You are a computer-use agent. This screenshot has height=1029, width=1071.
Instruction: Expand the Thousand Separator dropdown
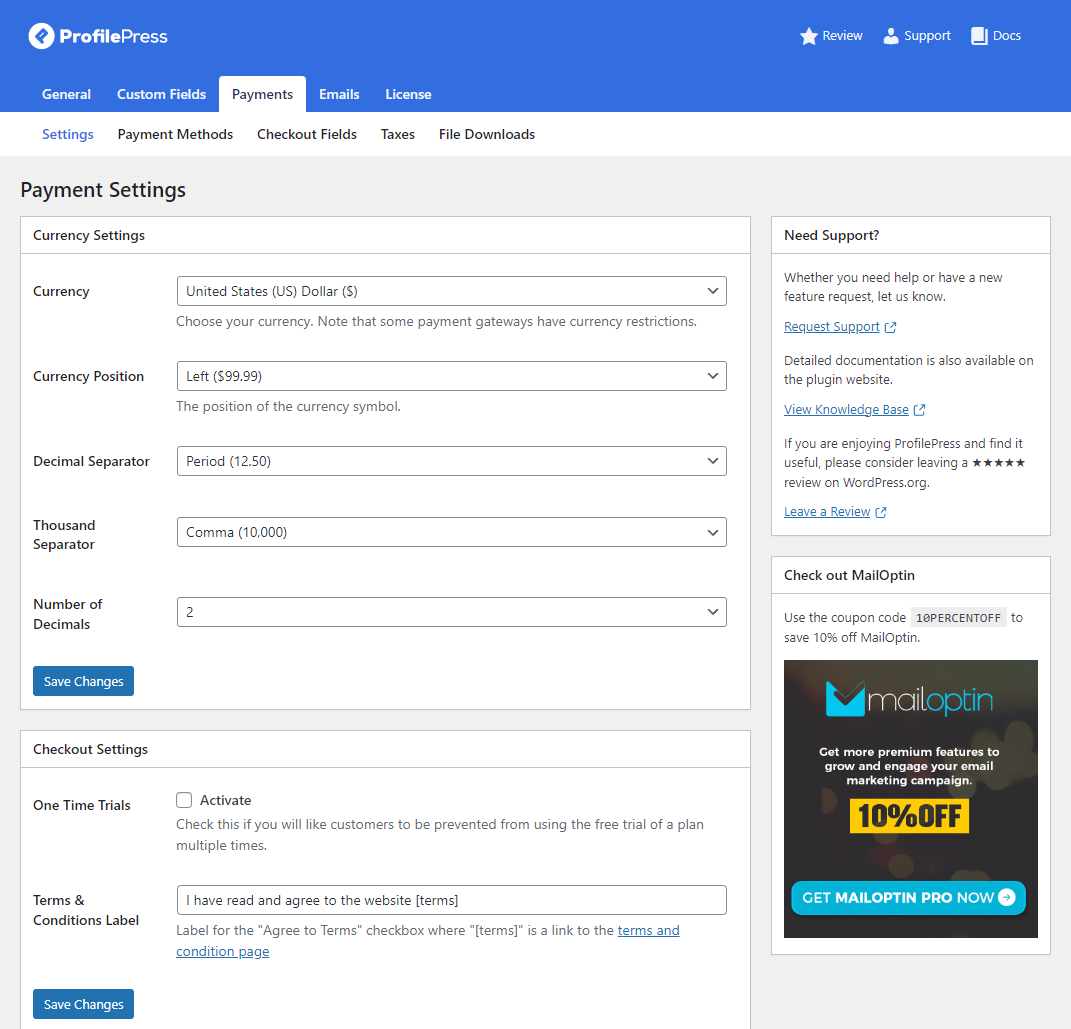point(451,532)
